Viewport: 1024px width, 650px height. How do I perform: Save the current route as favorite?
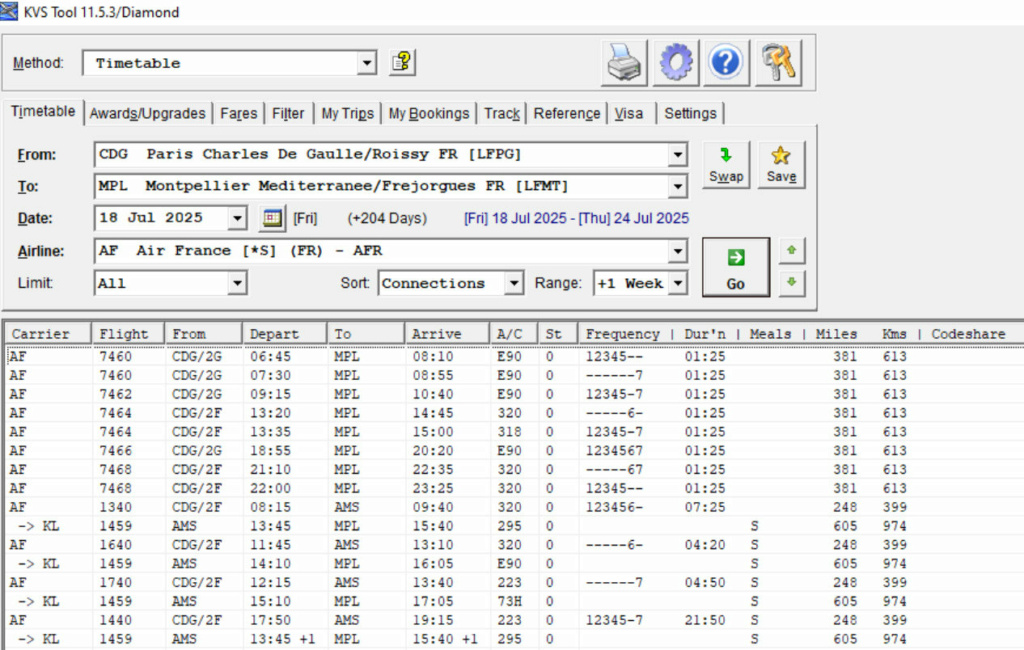pyautogui.click(x=781, y=165)
